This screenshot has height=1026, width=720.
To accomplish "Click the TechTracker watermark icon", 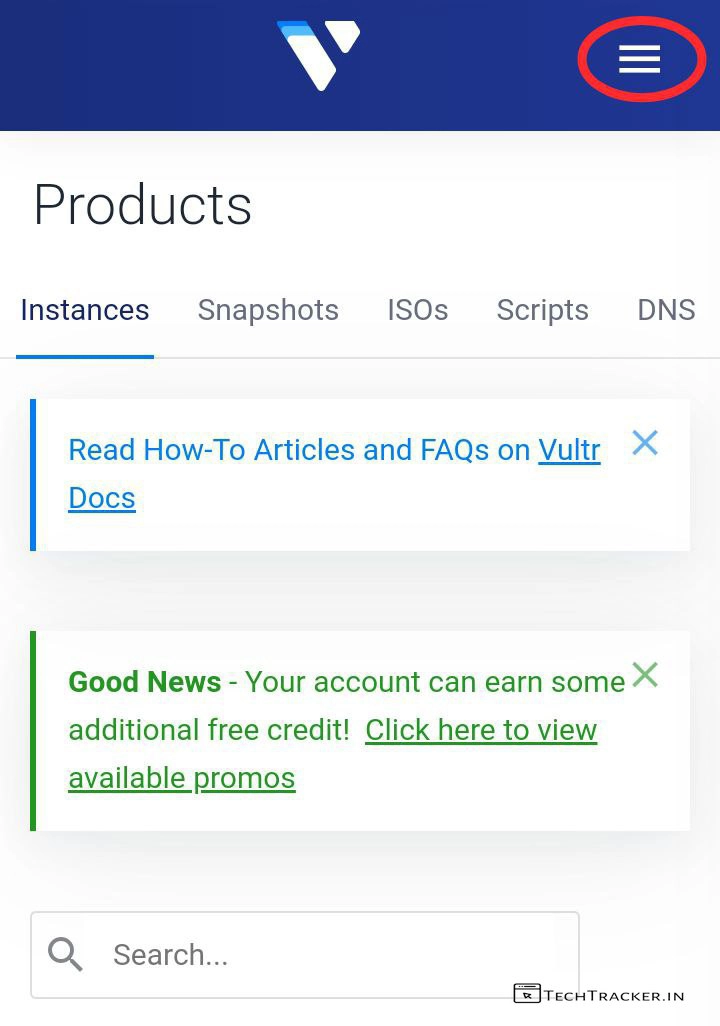I will (526, 994).
